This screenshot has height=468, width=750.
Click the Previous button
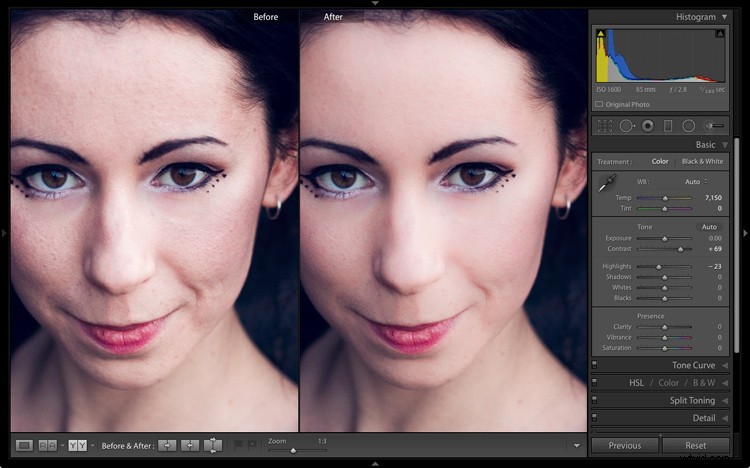(625, 446)
